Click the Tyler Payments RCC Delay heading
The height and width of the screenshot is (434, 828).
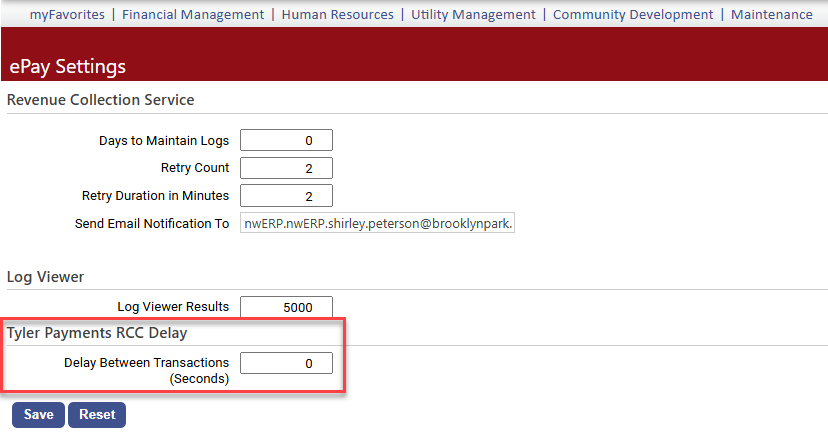click(97, 332)
